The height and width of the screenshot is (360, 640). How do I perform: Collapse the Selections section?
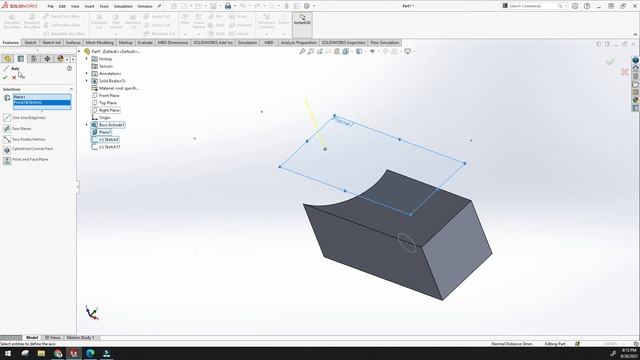click(x=71, y=89)
